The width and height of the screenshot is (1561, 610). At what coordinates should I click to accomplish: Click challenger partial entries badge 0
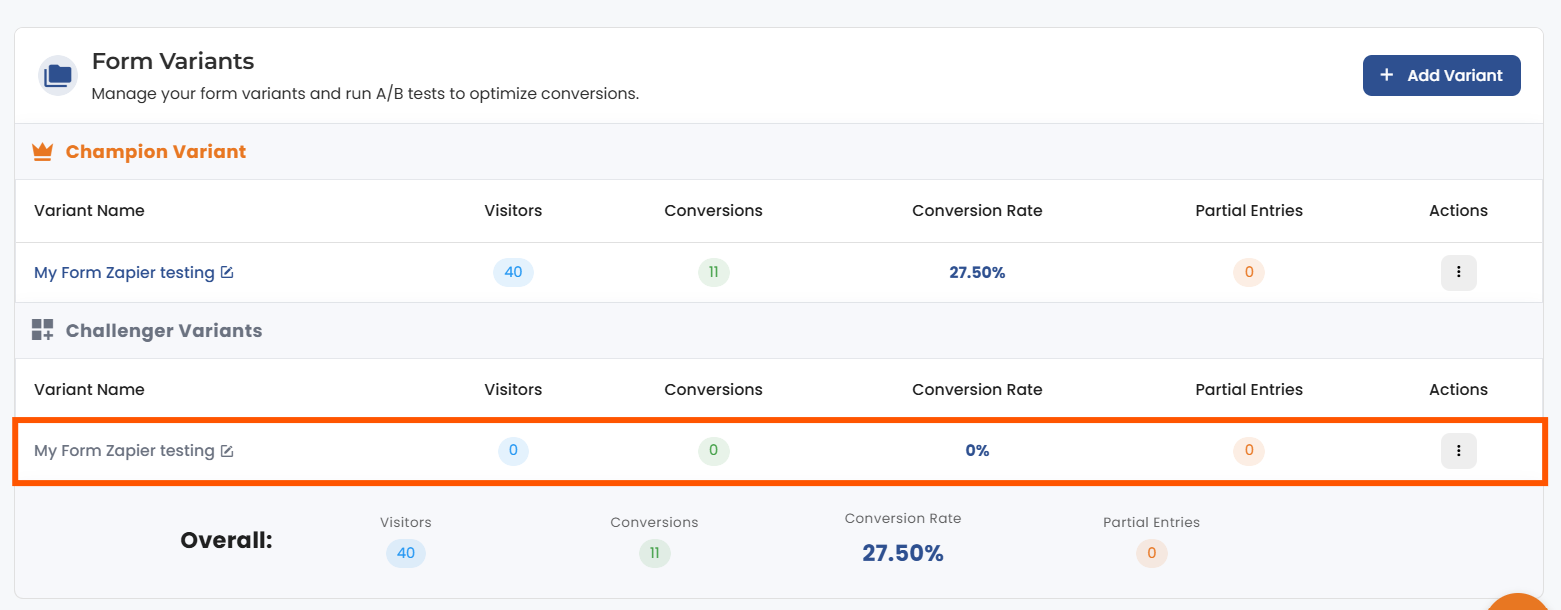point(1248,451)
